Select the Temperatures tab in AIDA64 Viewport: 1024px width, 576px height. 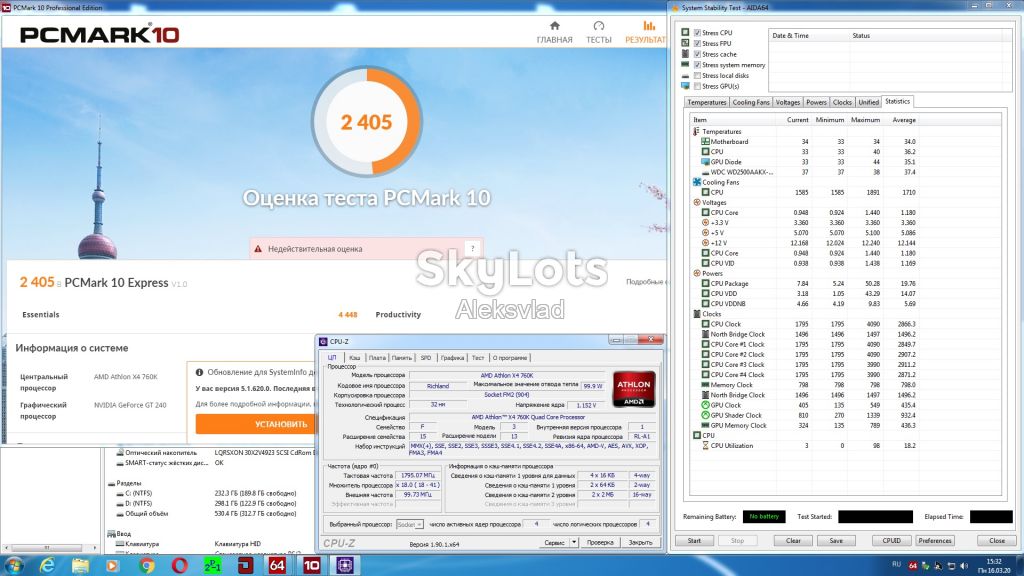click(x=707, y=102)
